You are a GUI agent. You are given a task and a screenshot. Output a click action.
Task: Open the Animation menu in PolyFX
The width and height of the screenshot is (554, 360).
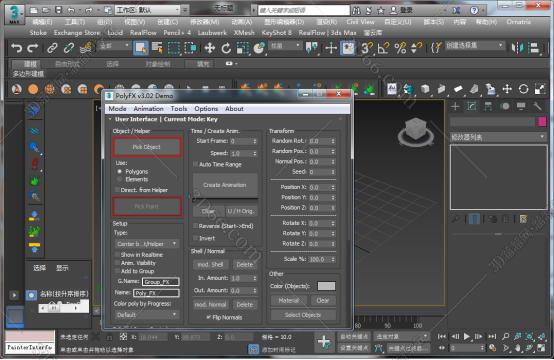click(x=148, y=109)
